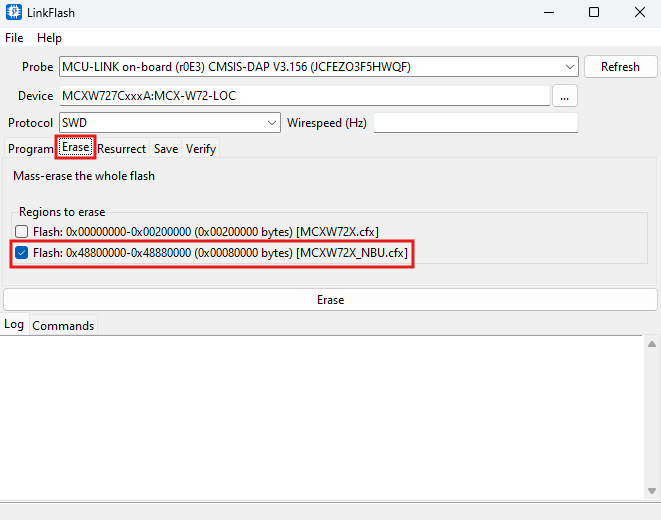Click the log scrollbar up arrow
The height and width of the screenshot is (520, 661).
click(x=652, y=344)
